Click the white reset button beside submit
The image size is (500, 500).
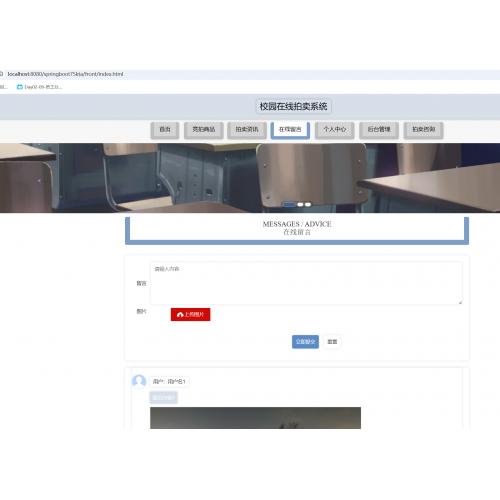[332, 342]
